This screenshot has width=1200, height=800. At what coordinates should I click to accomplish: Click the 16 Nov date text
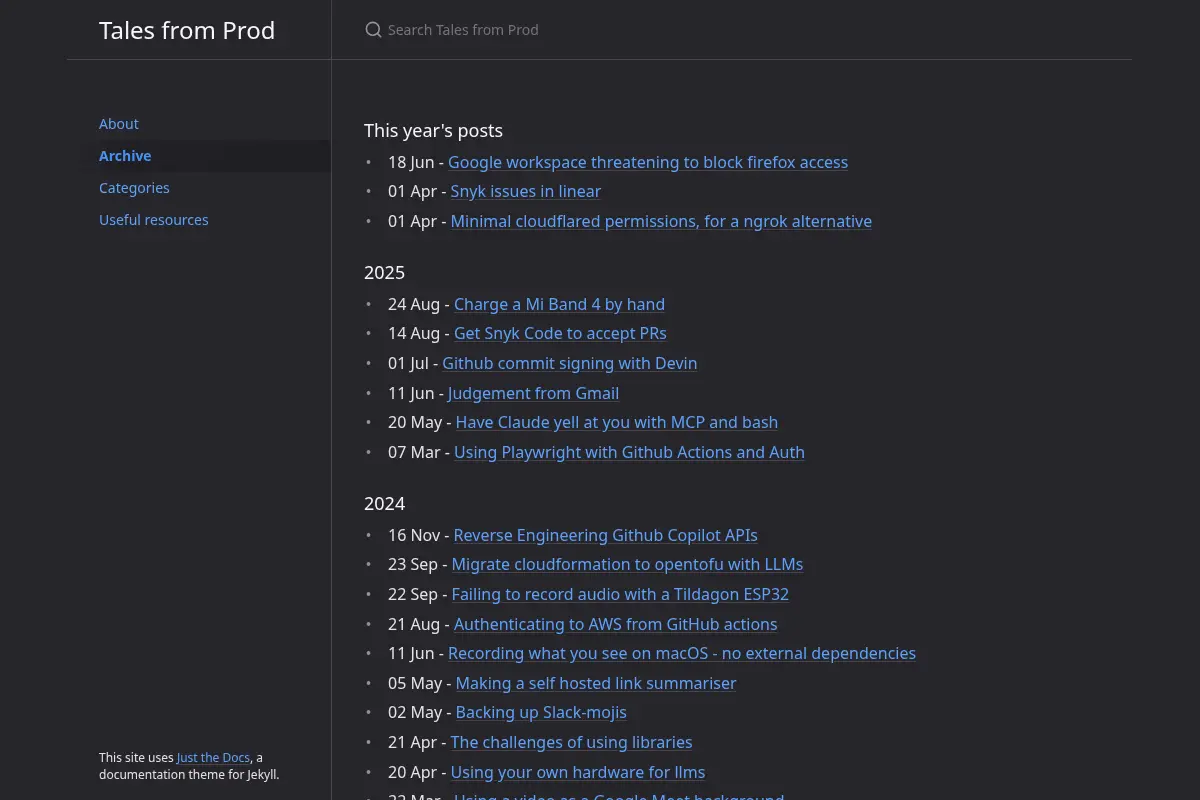point(414,535)
